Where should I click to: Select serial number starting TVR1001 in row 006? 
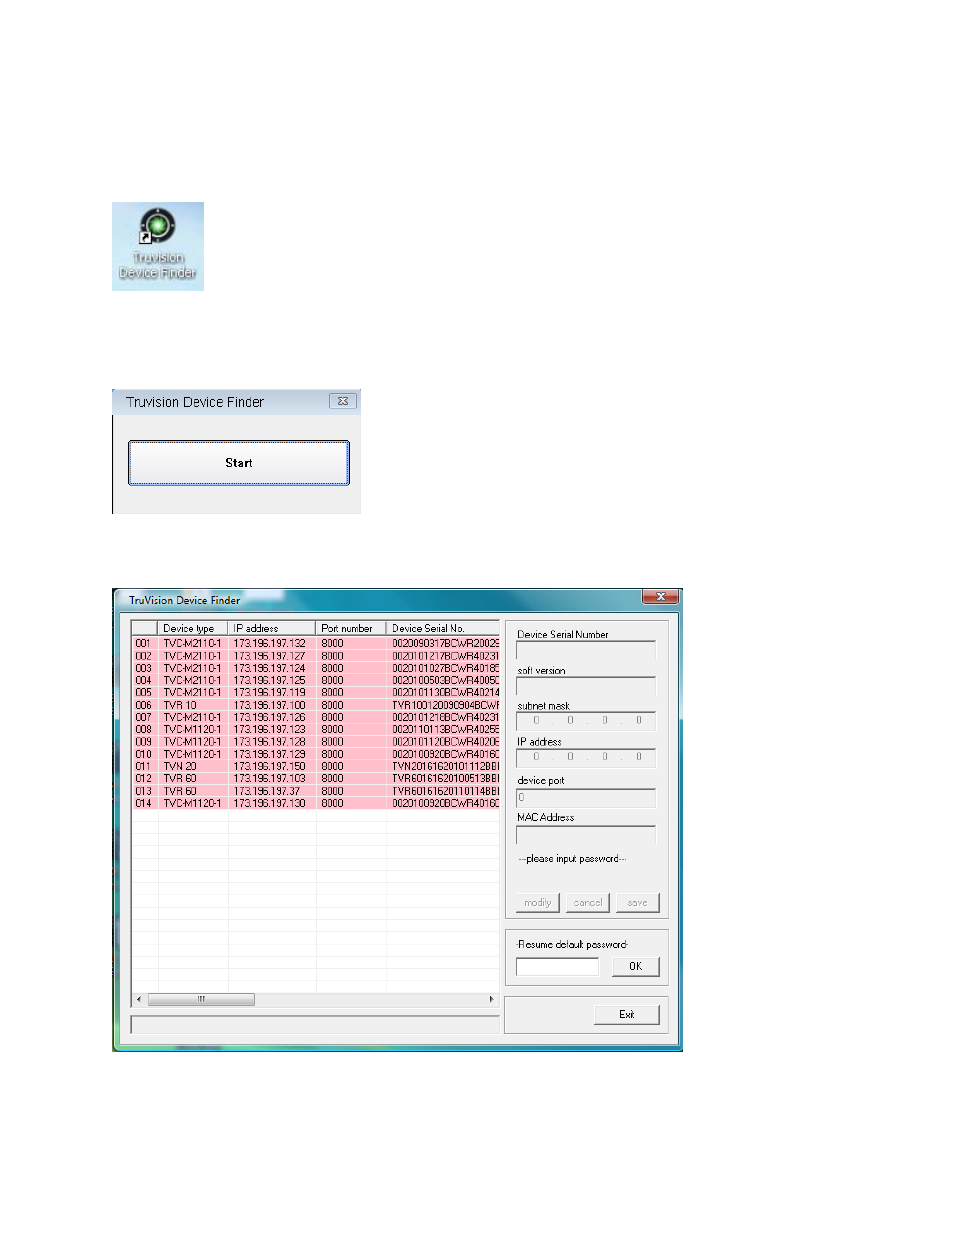(445, 705)
